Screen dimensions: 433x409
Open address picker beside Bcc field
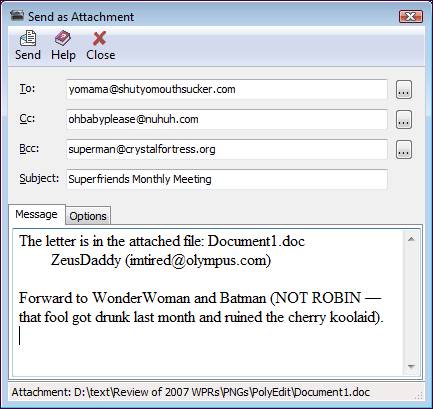pos(404,149)
